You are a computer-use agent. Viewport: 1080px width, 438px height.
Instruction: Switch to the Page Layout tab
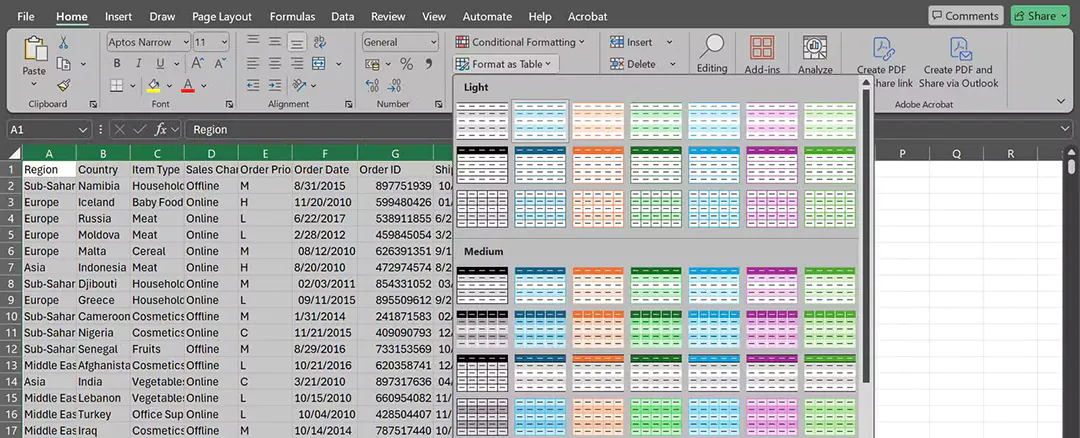(x=222, y=16)
